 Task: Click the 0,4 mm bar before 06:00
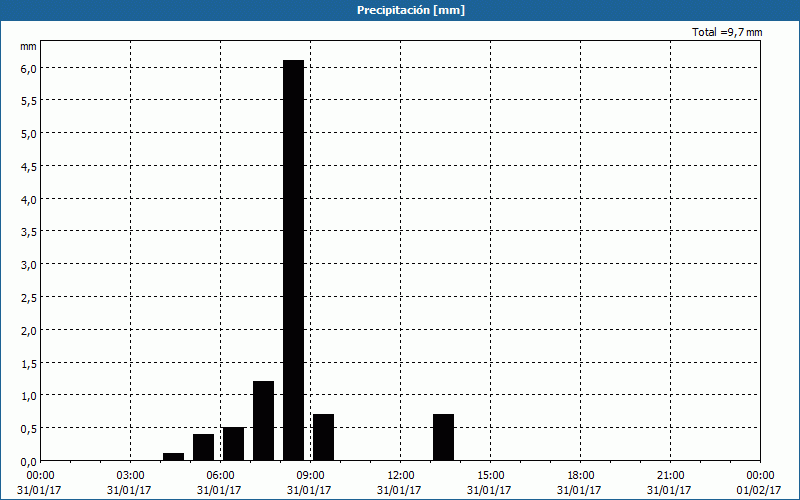pos(204,447)
